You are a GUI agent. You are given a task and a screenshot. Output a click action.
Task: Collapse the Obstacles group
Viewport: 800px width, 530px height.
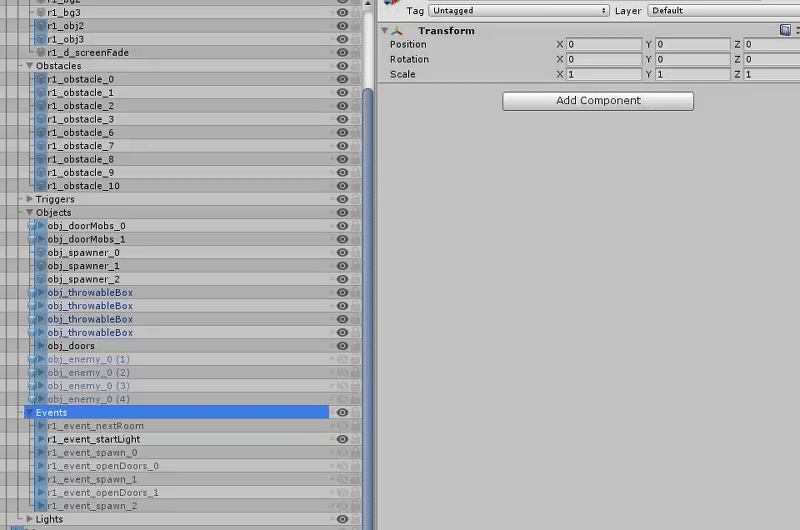click(30, 66)
